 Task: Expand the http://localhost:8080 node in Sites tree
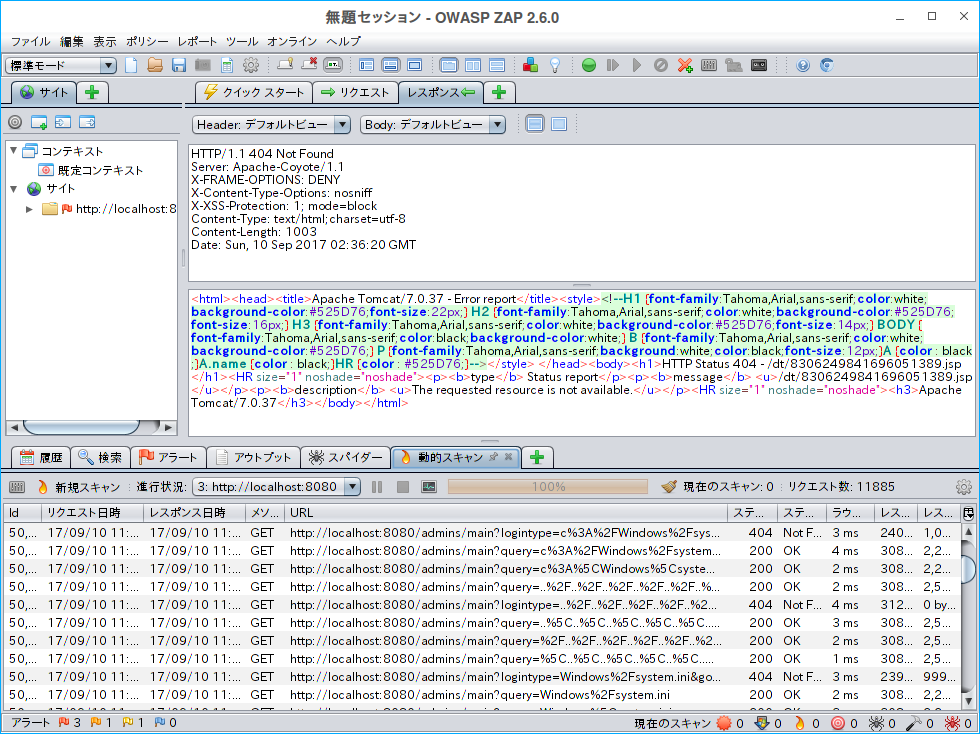tap(29, 209)
